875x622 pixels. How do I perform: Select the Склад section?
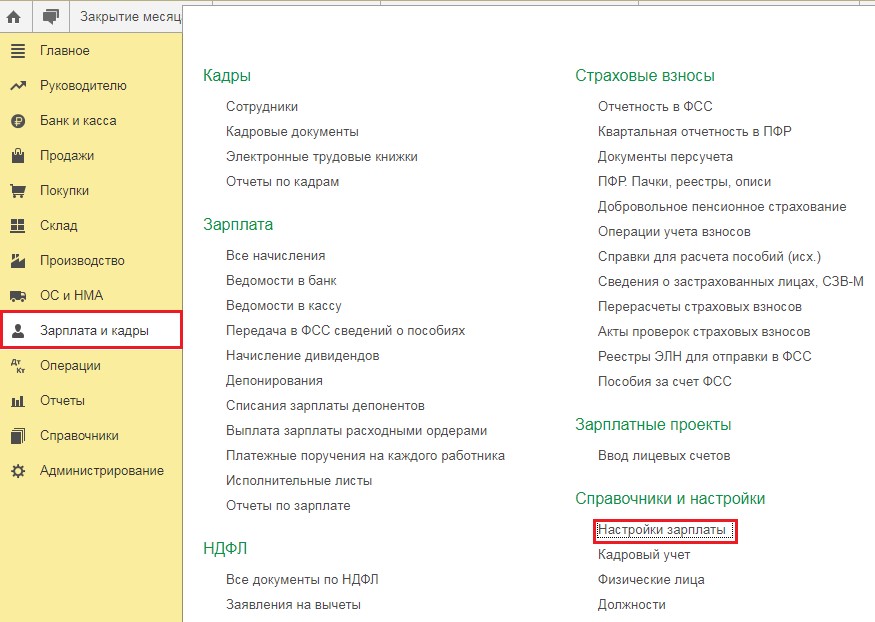(x=59, y=226)
